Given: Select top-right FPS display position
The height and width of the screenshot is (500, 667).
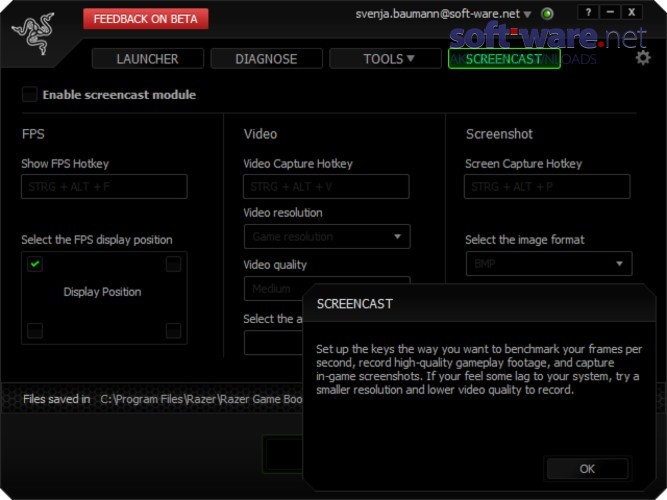Looking at the screenshot, I should [173, 264].
